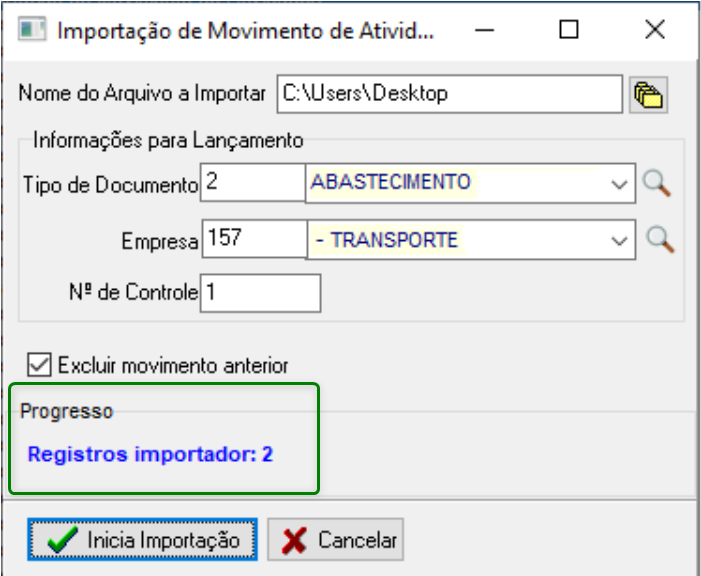Minimize the import dialog window

pyautogui.click(x=484, y=30)
